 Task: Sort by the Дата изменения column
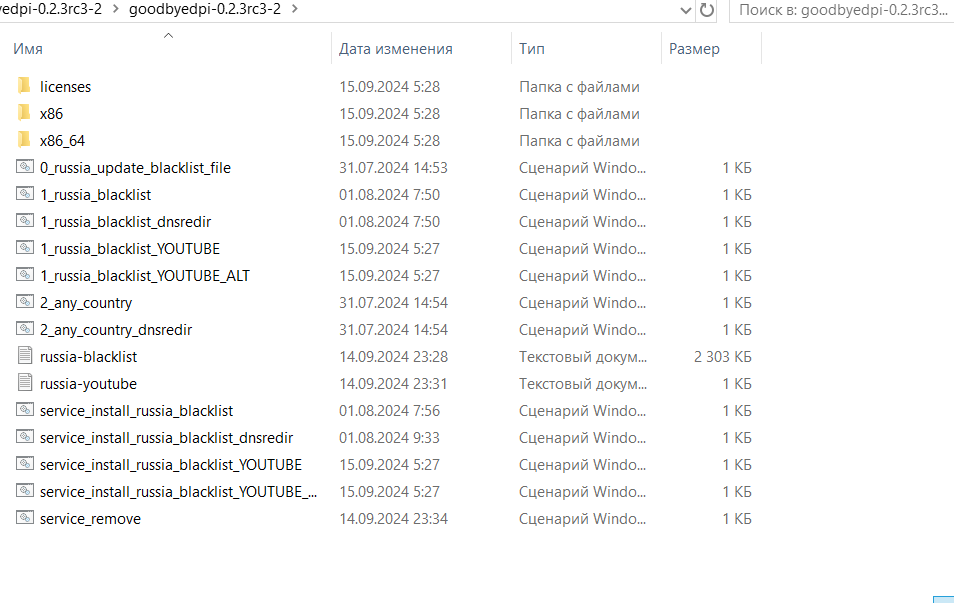[x=395, y=49]
